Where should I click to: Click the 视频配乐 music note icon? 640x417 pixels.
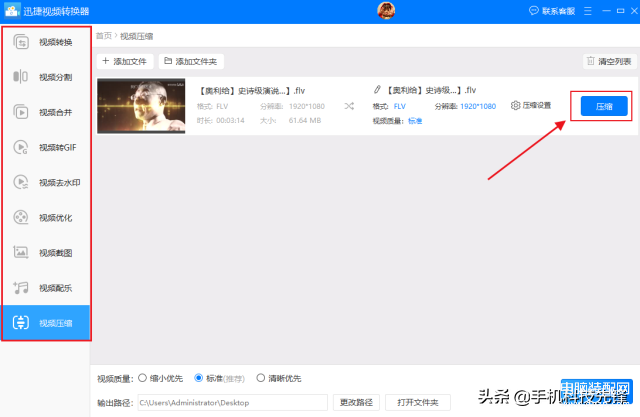pos(21,287)
